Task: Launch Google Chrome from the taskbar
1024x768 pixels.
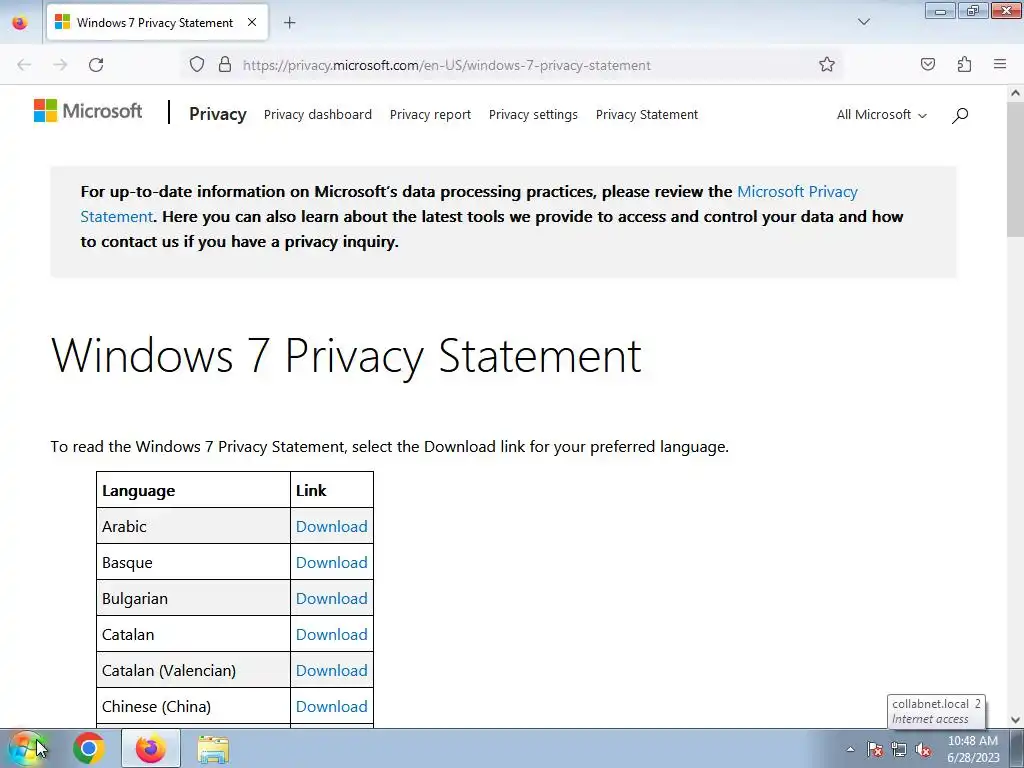Action: pyautogui.click(x=89, y=748)
